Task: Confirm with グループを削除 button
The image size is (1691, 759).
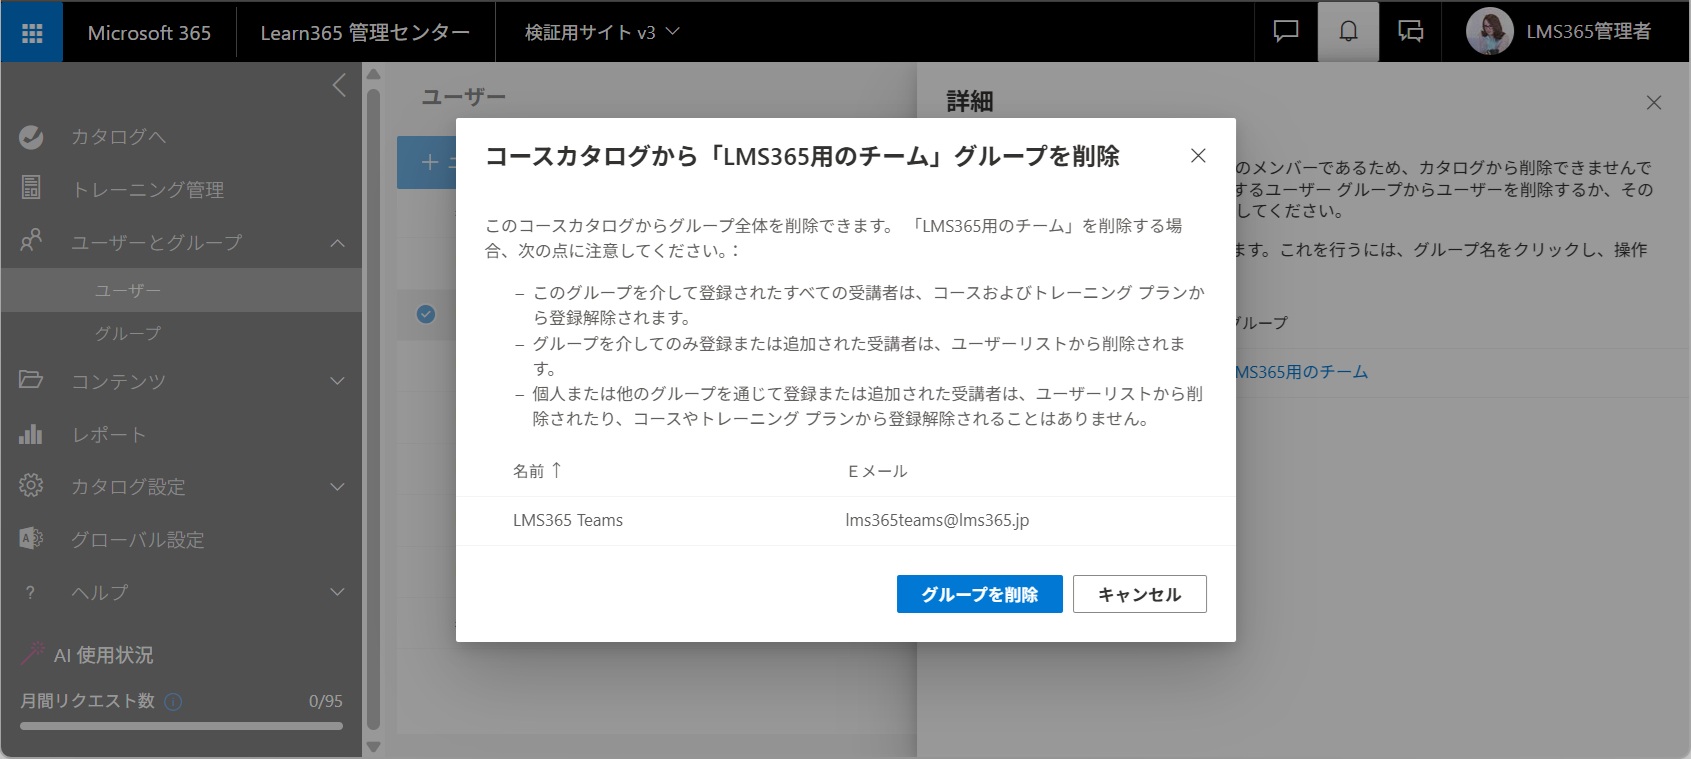Action: coord(980,594)
